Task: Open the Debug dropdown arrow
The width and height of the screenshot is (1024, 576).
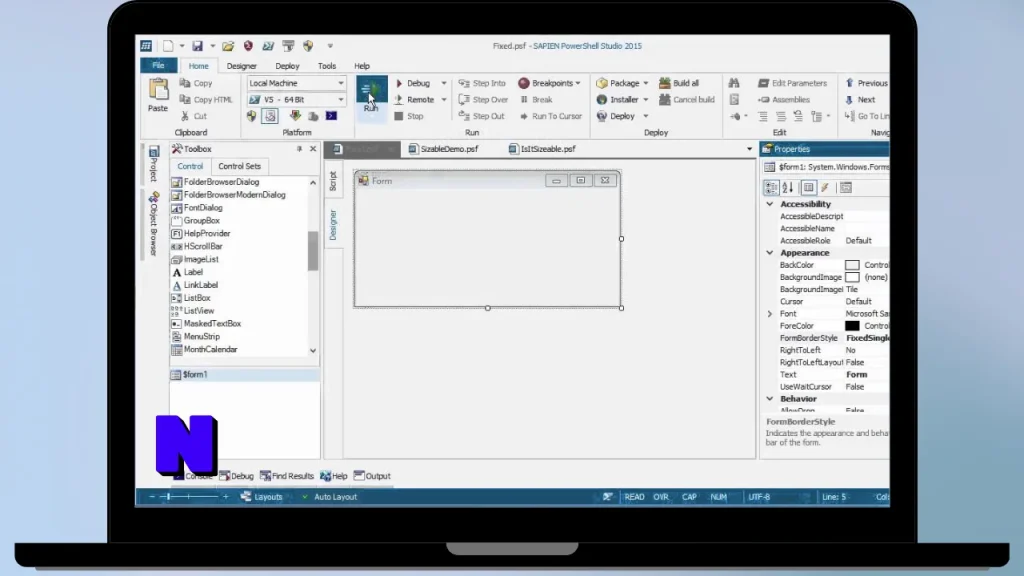Action: 443,84
